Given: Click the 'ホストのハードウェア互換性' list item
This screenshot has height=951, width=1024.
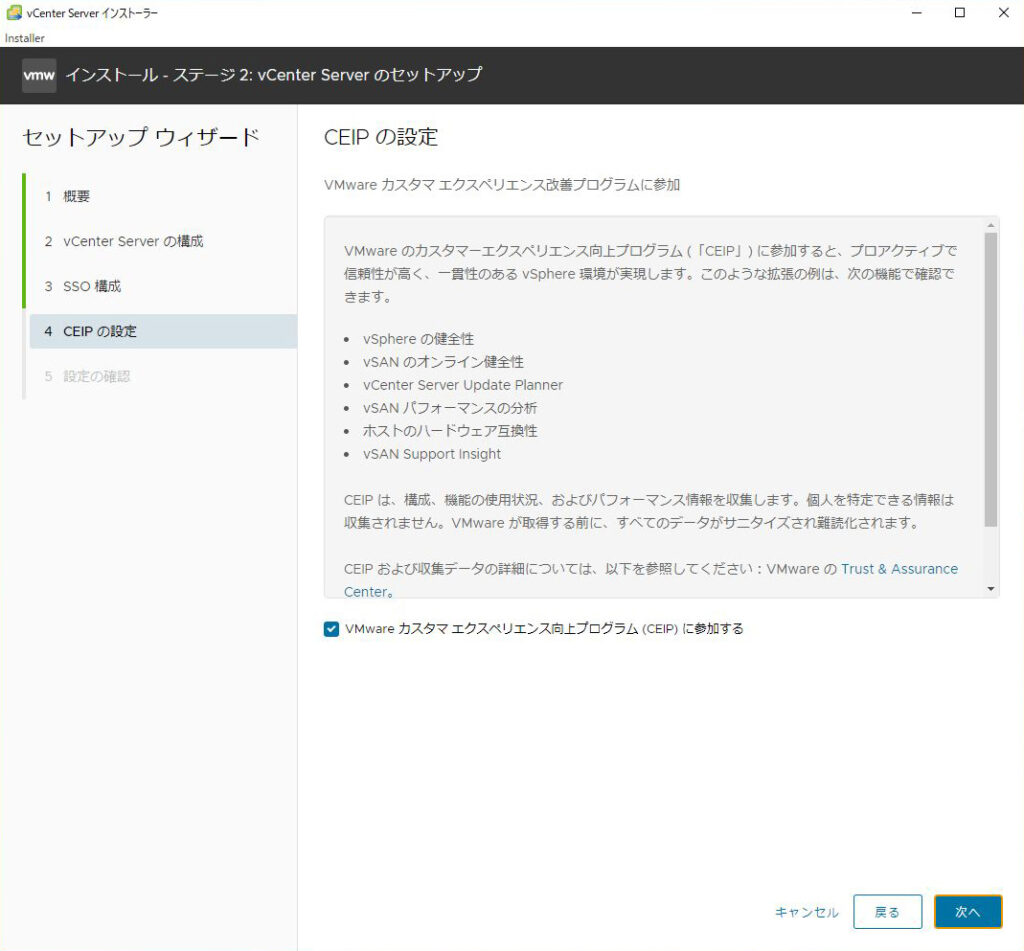Looking at the screenshot, I should pyautogui.click(x=450, y=430).
